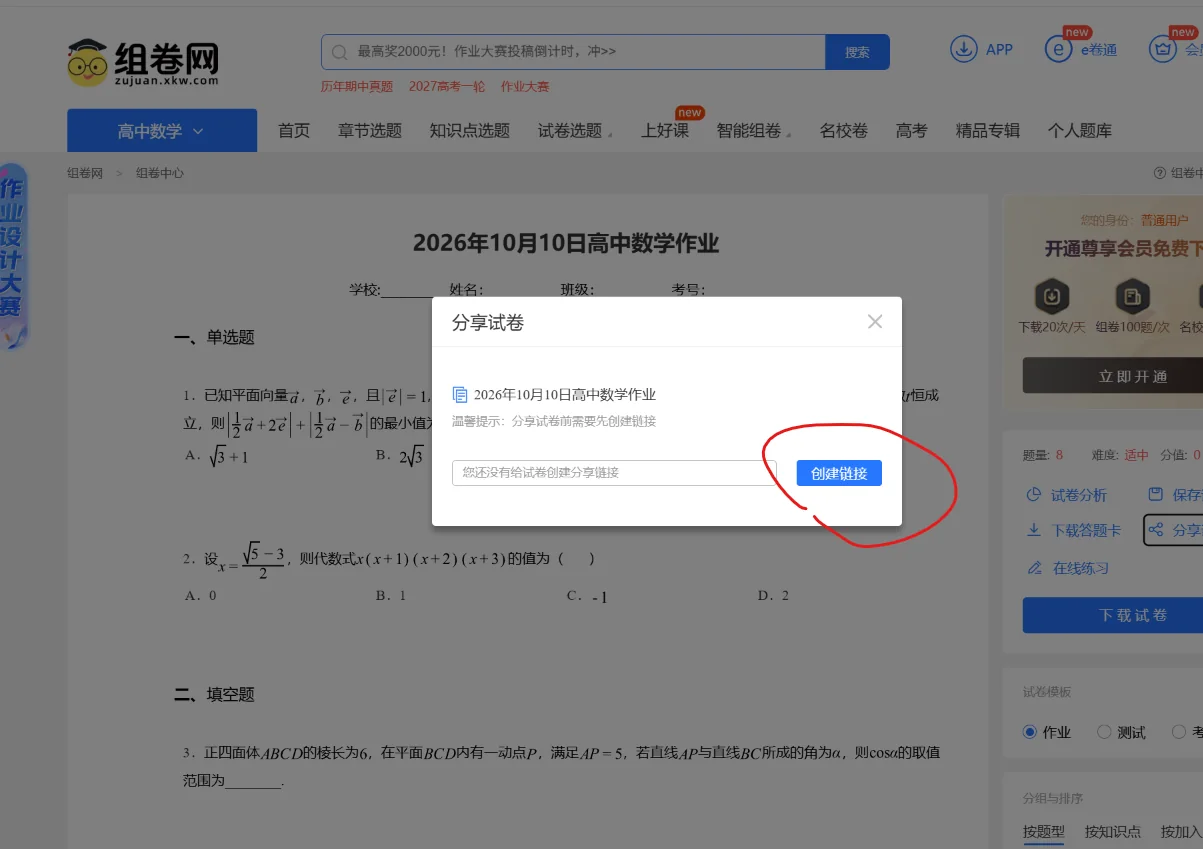Click the 分享 share icon button
Screen dimensions: 1203x849
(1173, 530)
